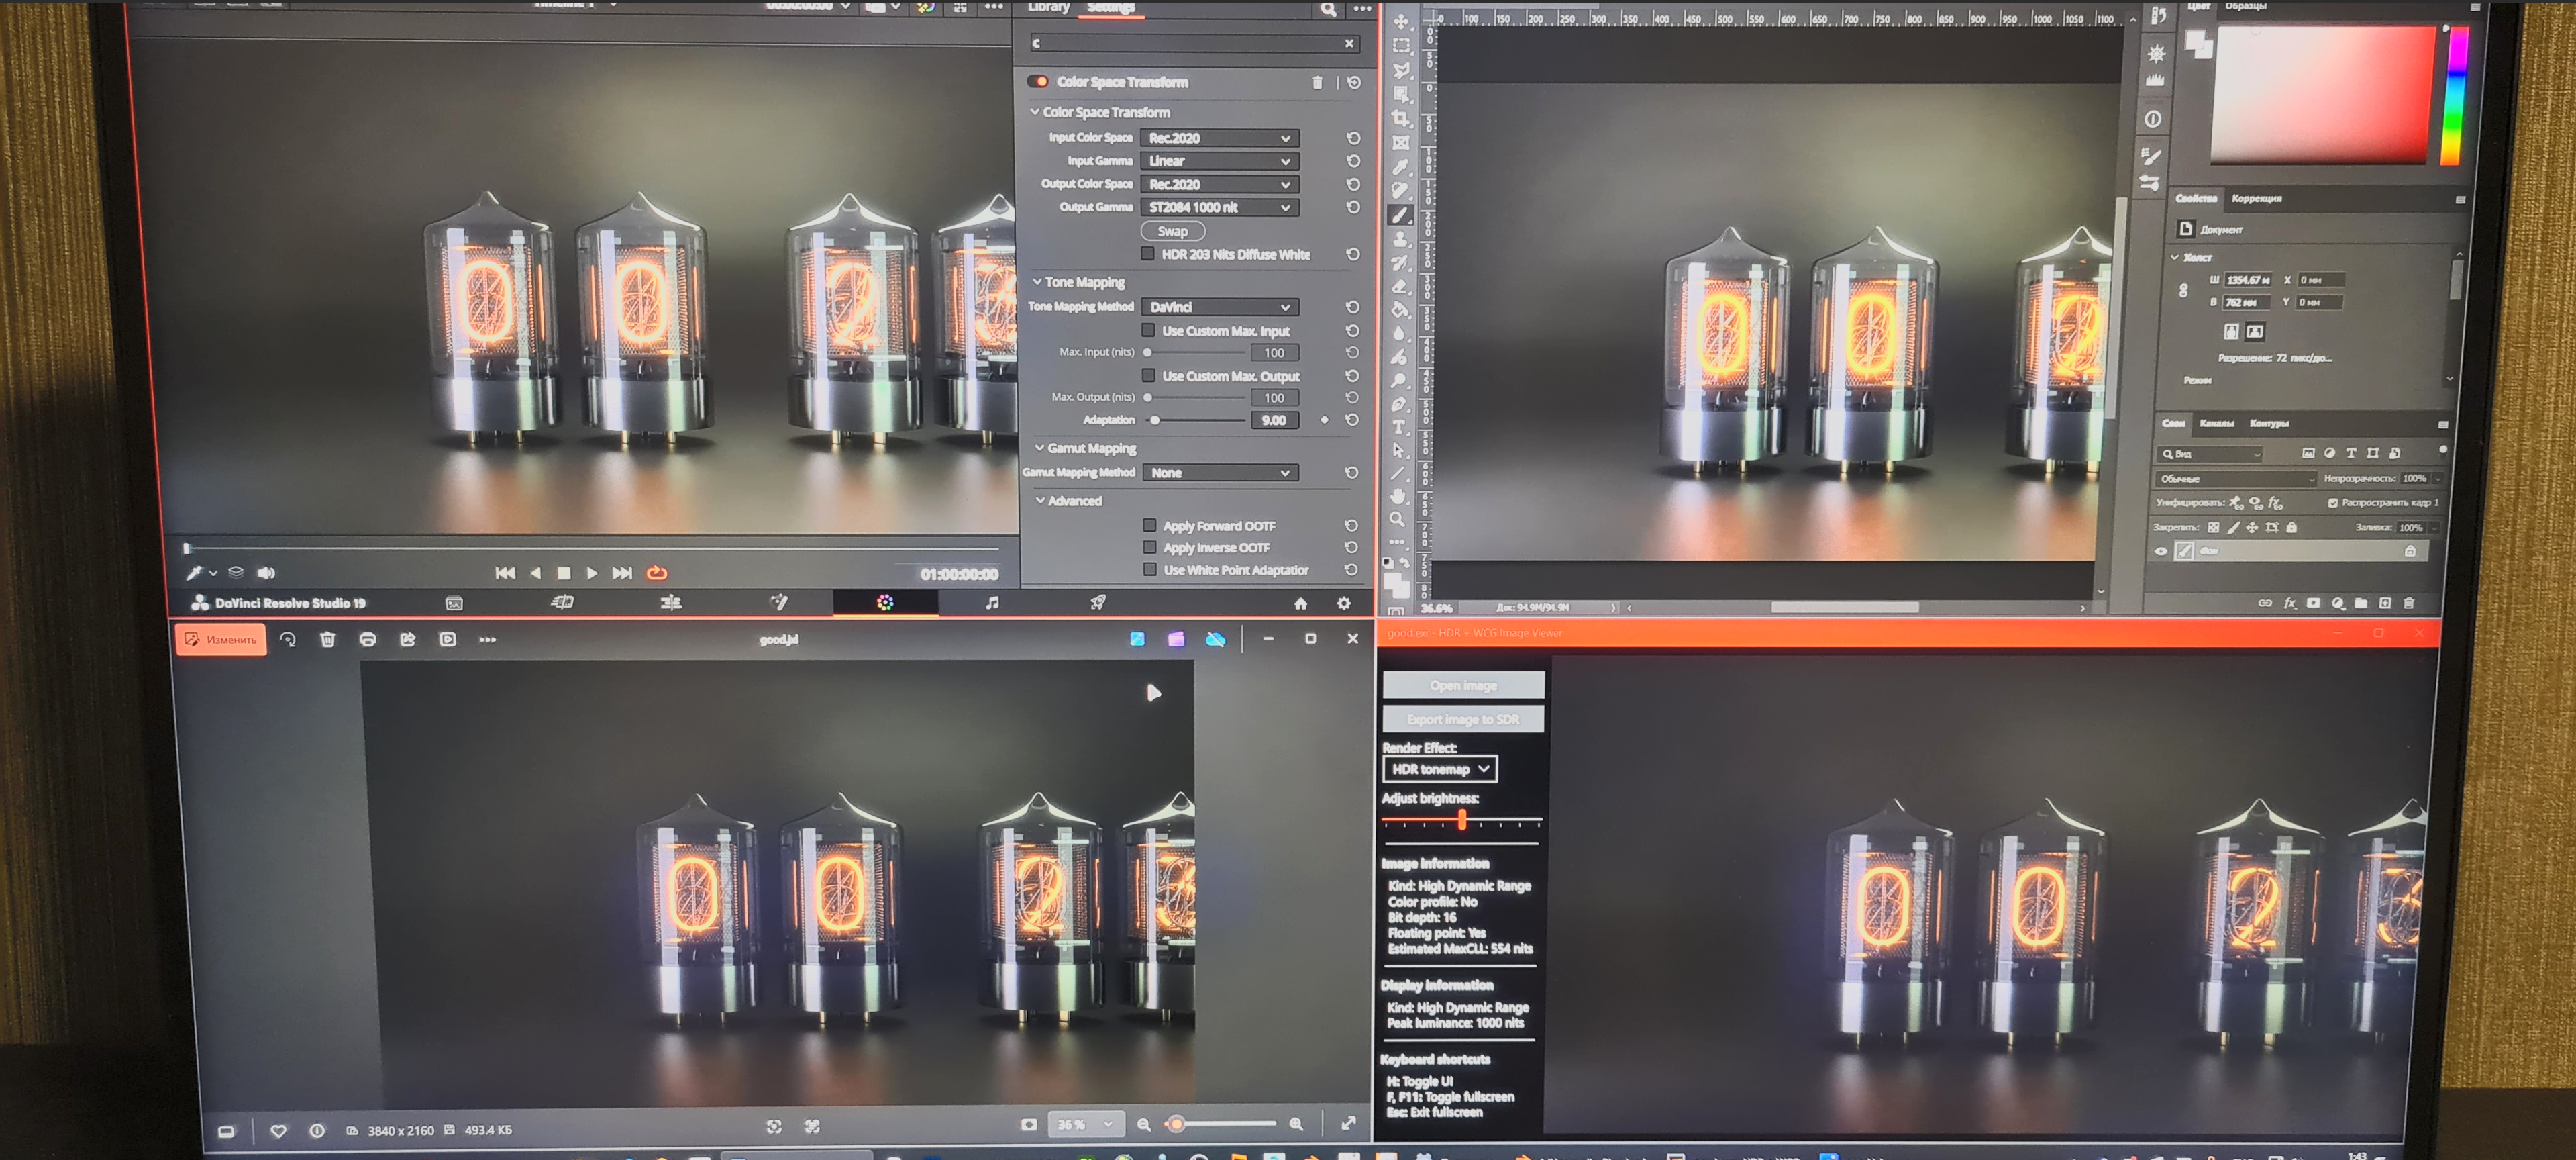This screenshot has height=1160, width=2576.
Task: Select the Crop tool in Photoshop toolbar
Action: coord(1401,119)
